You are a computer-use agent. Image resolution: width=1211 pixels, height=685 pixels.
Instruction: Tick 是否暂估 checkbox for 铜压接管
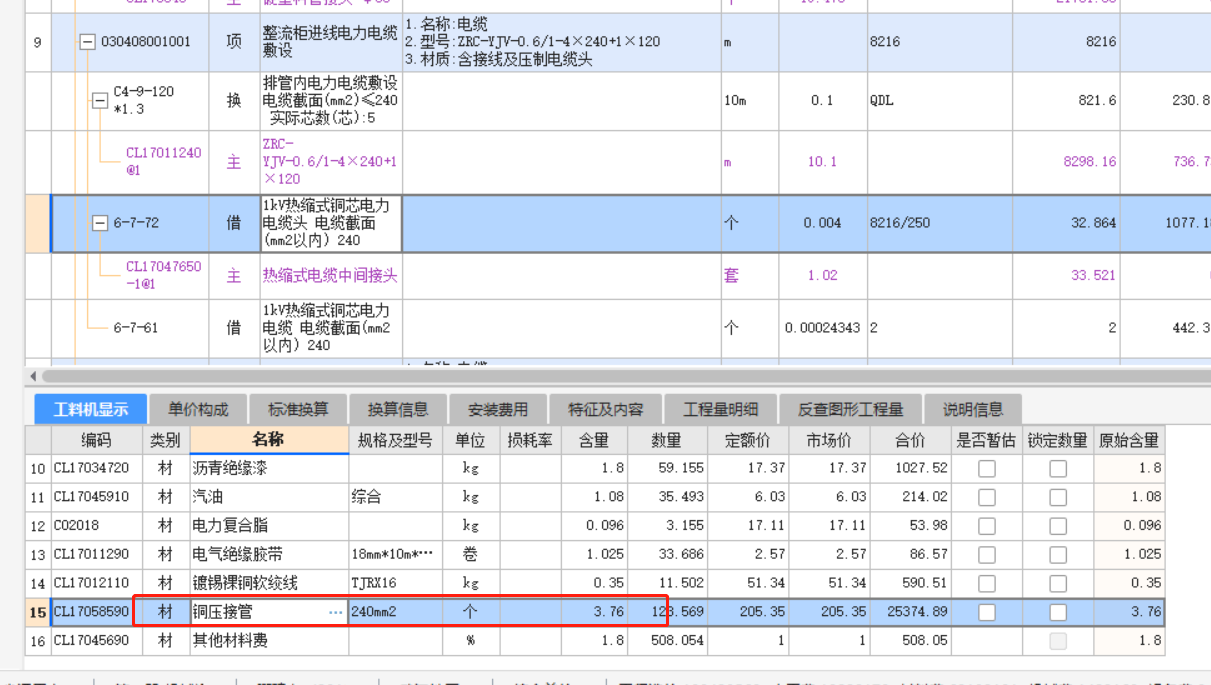pos(987,612)
